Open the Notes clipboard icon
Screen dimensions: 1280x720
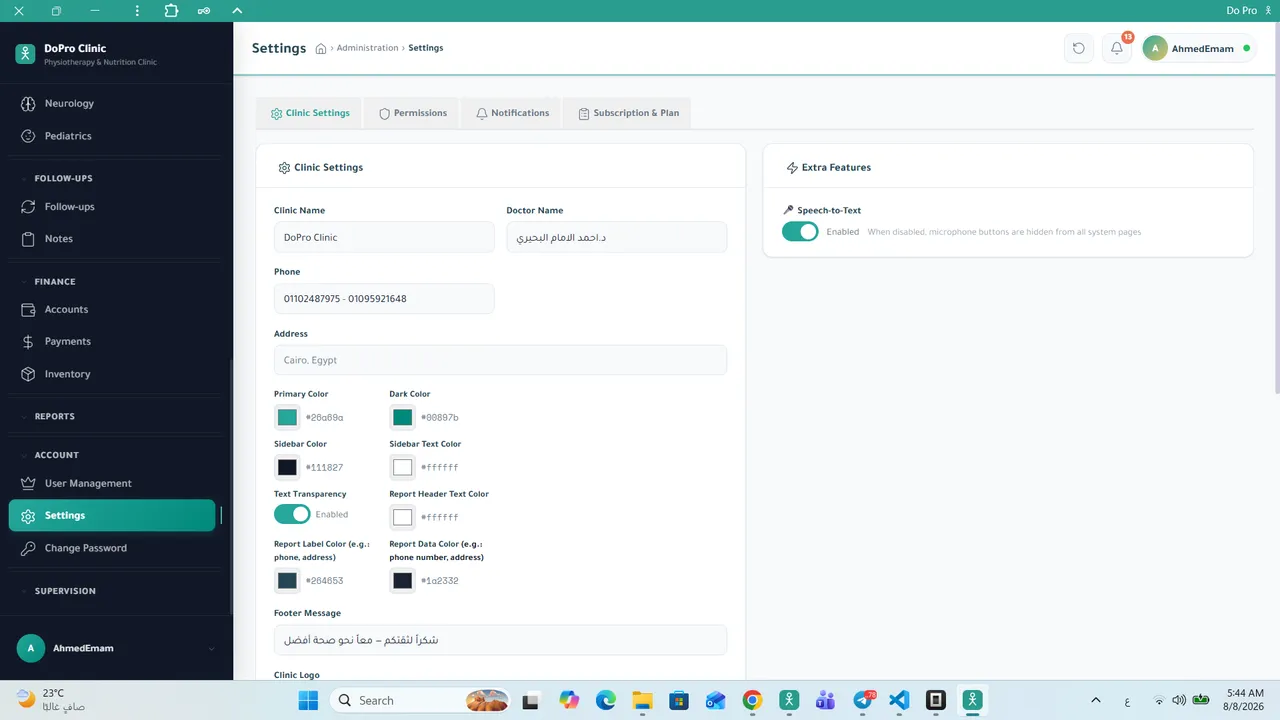pos(27,239)
